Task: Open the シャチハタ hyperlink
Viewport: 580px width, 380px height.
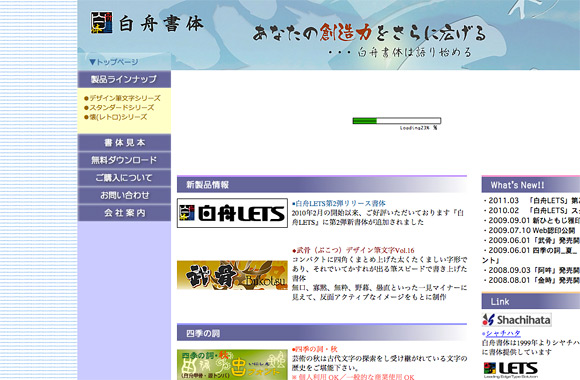Action: coord(503,333)
